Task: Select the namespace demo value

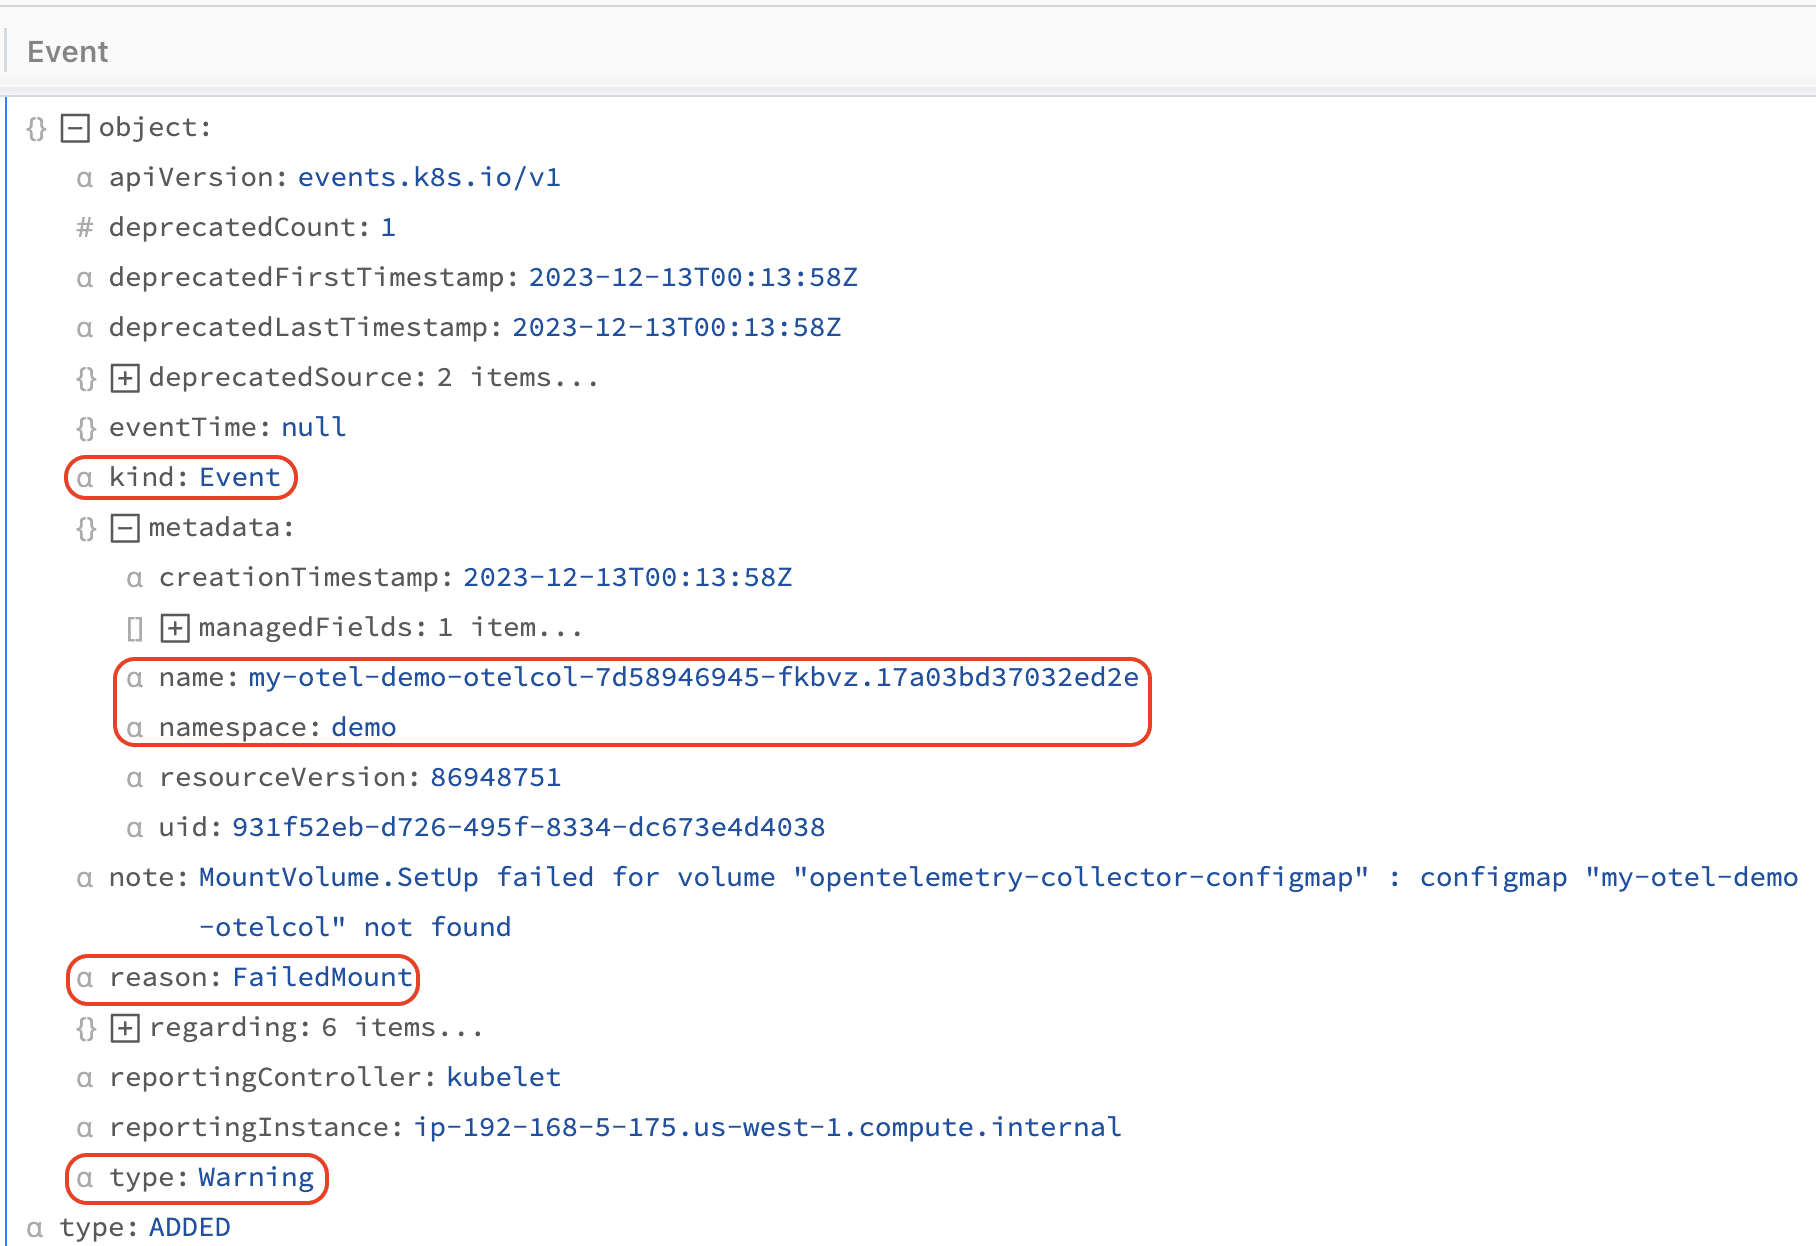Action: (363, 728)
